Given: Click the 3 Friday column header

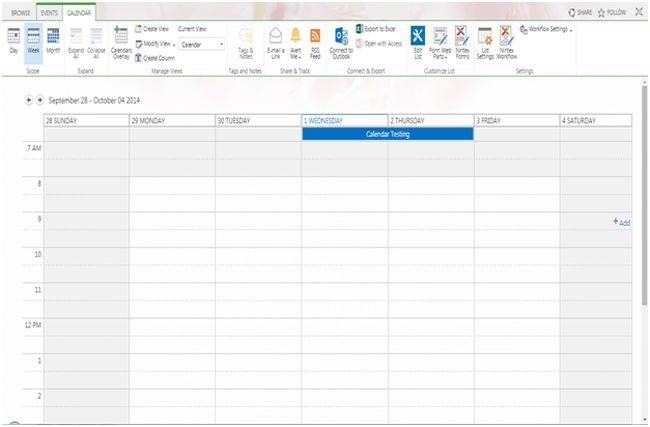Looking at the screenshot, I should (517, 121).
